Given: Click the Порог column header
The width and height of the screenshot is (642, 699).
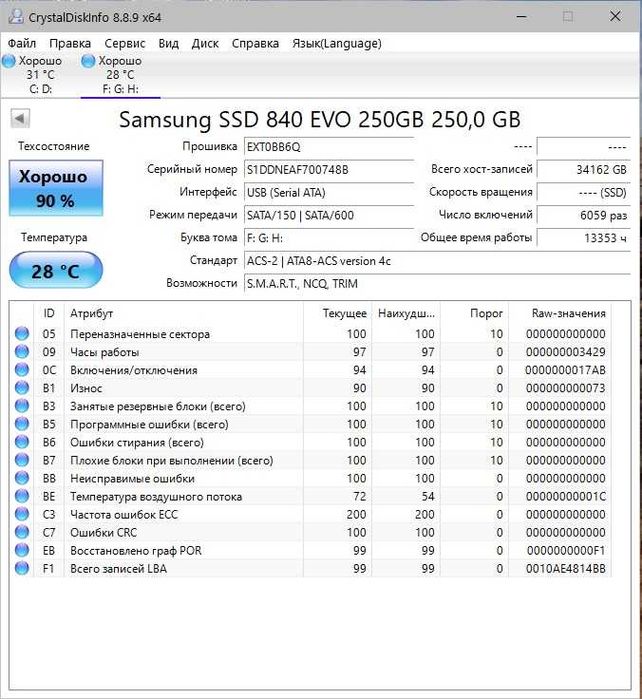Looking at the screenshot, I should pyautogui.click(x=474, y=313).
